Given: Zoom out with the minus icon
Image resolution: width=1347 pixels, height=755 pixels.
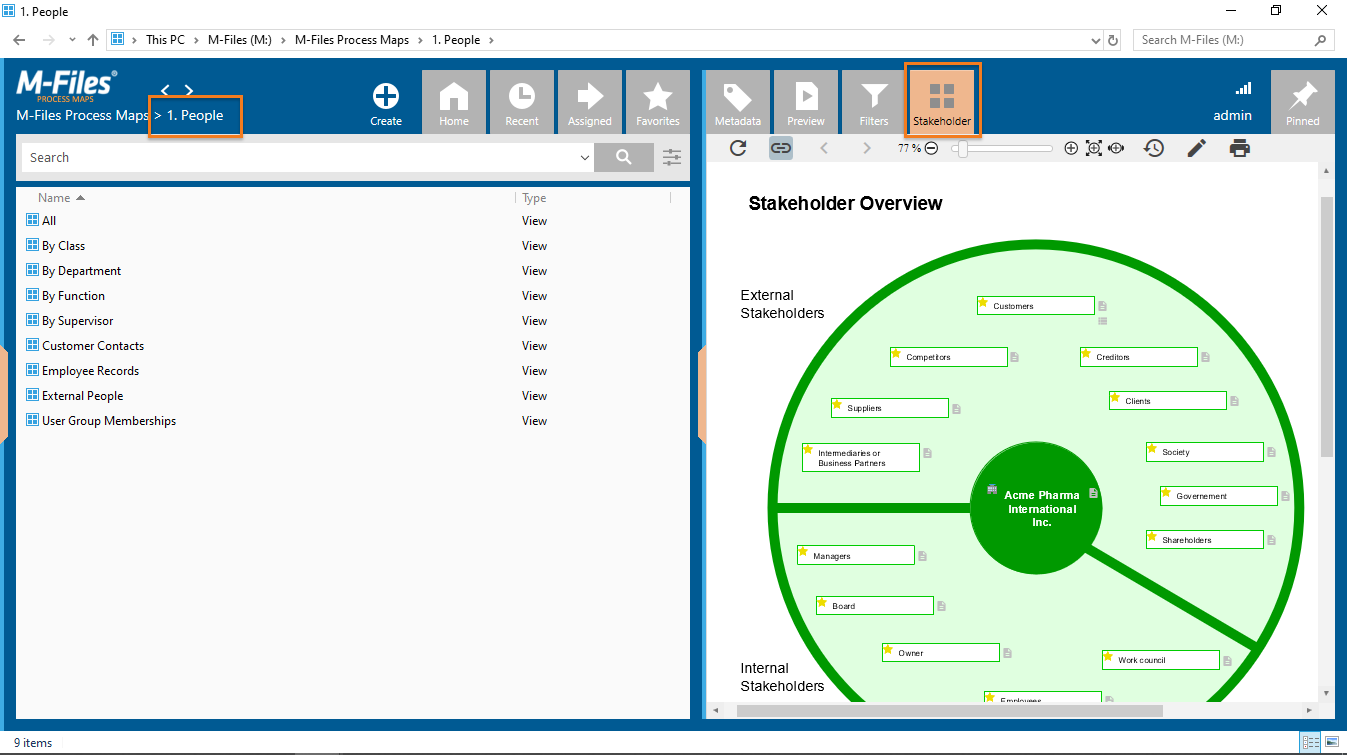Looking at the screenshot, I should coord(931,148).
